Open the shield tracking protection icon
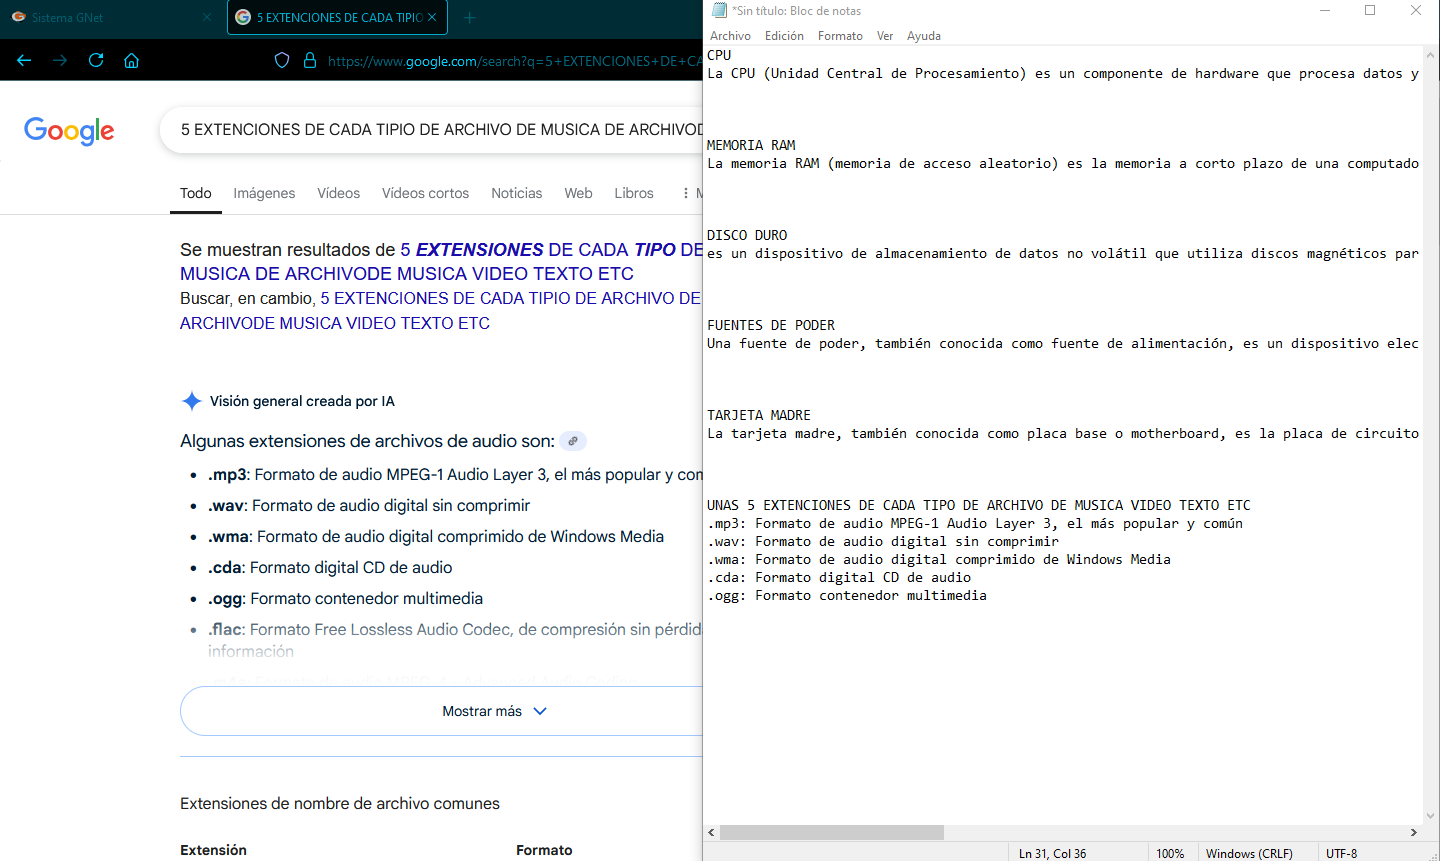Screen dimensions: 1440x861 282,60
